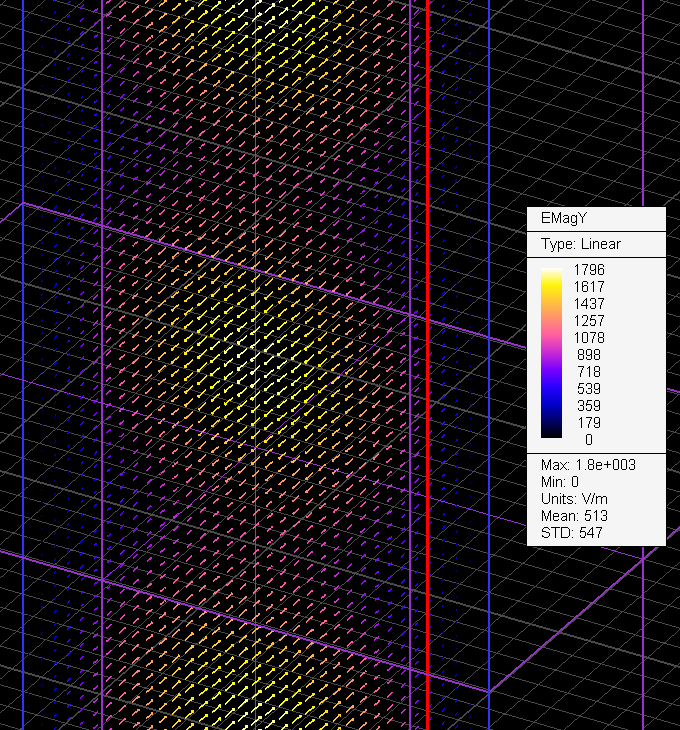Click the 718 legend value

coord(589,372)
